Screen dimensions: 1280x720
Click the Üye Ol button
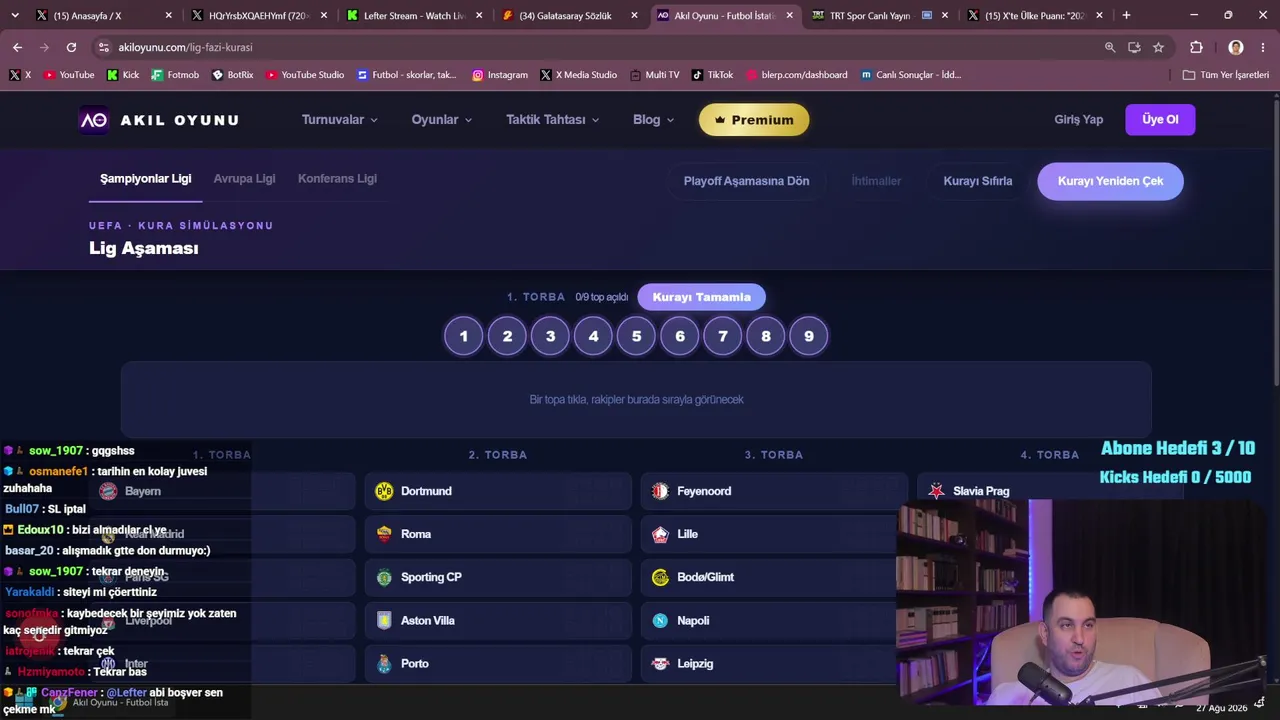[x=1160, y=120]
